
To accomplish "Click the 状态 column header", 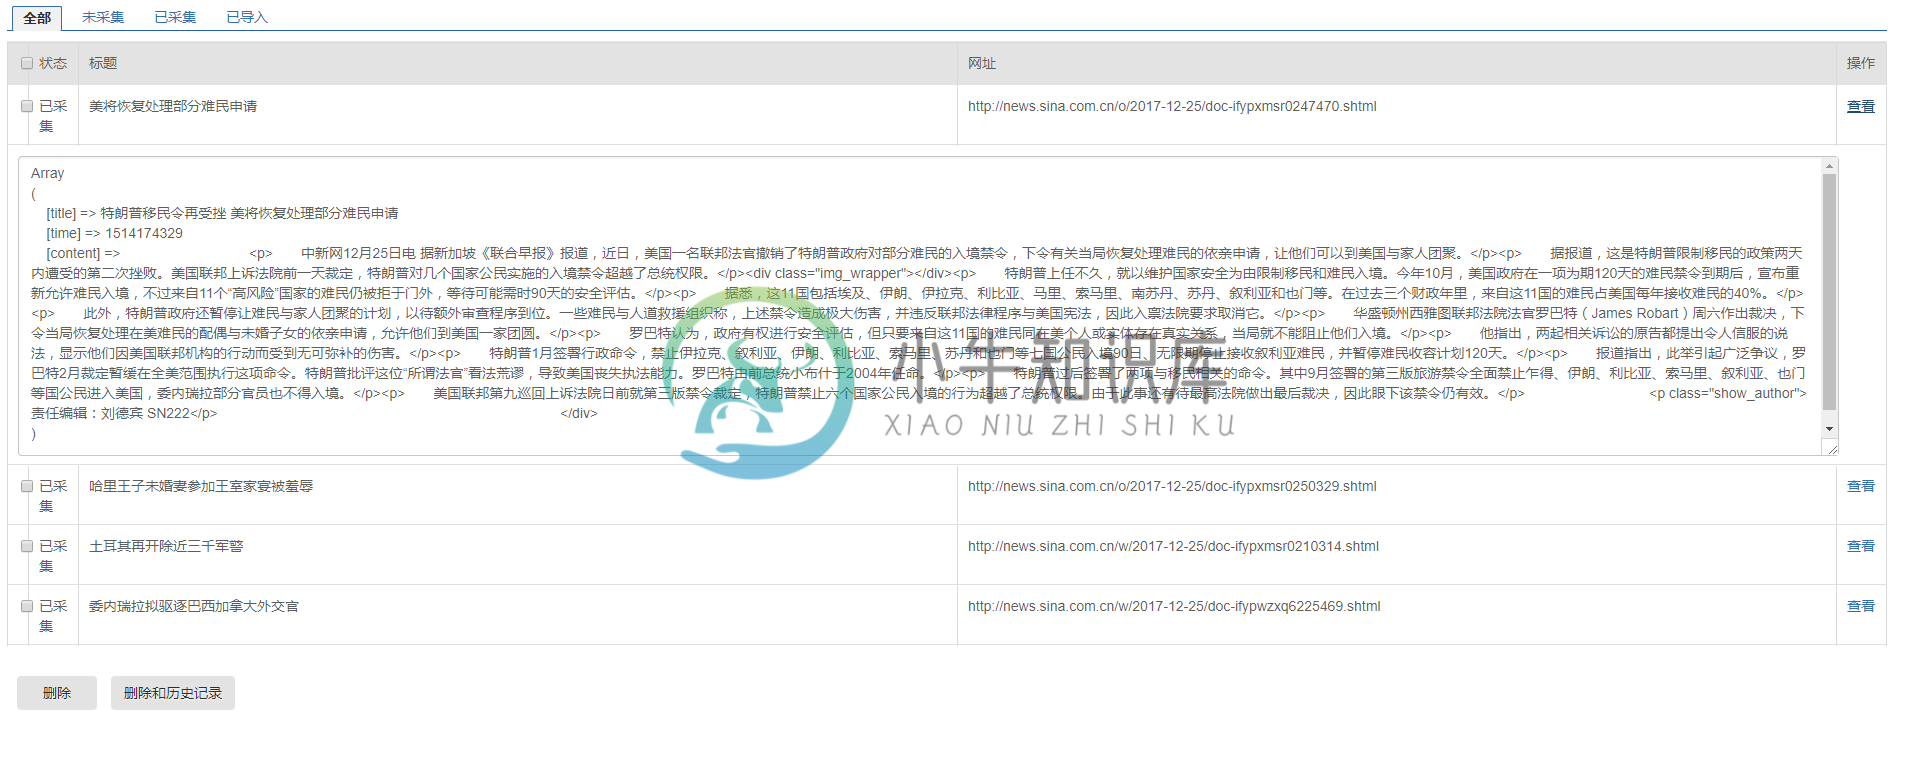I will 53,63.
